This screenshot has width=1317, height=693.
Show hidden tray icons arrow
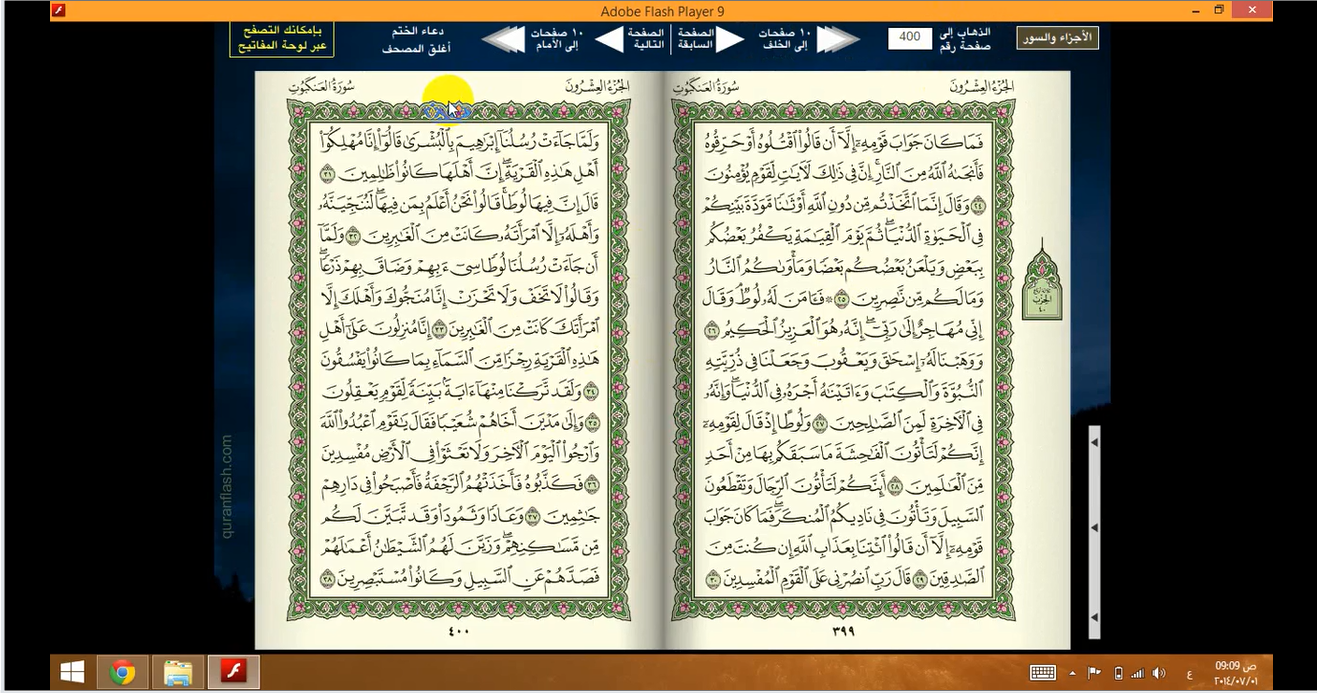click(1072, 673)
